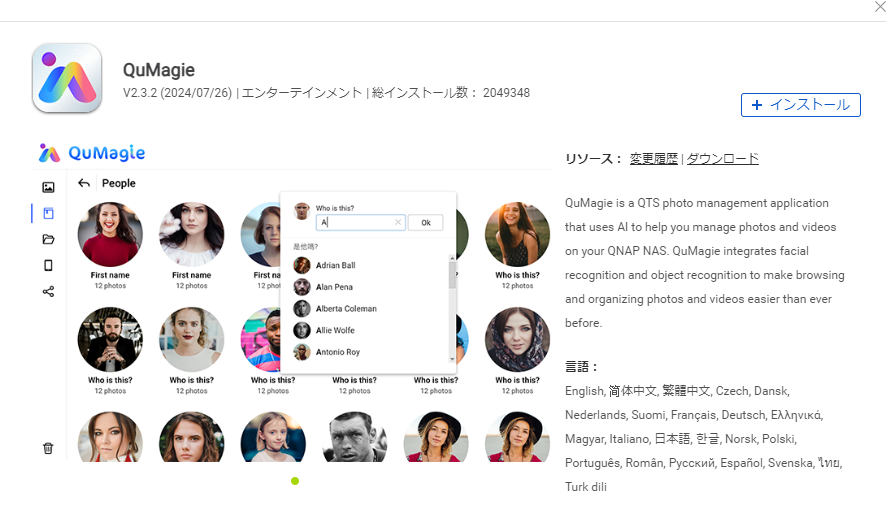This screenshot has width=886, height=529.
Task: Click the face avatar in Who is this popup
Action: tap(302, 211)
